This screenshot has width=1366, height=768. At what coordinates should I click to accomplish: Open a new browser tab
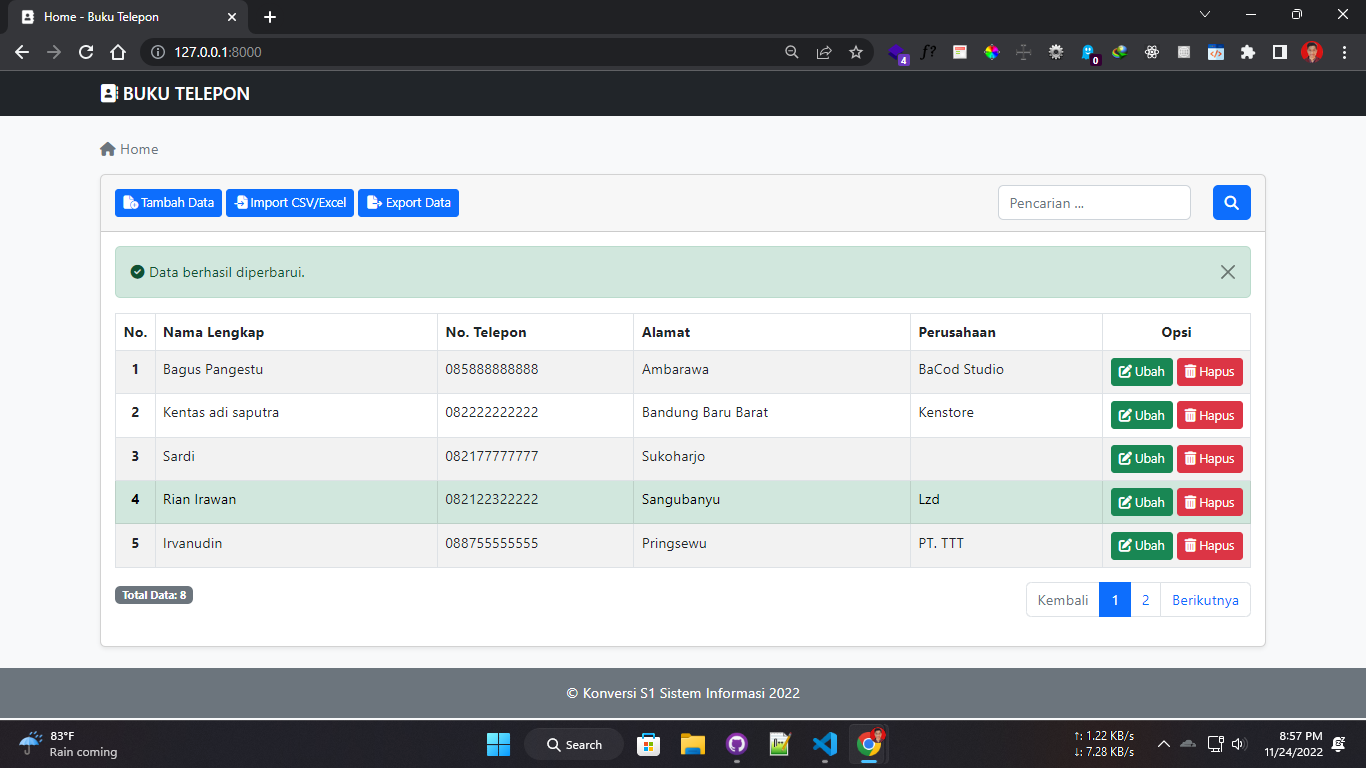tap(269, 17)
